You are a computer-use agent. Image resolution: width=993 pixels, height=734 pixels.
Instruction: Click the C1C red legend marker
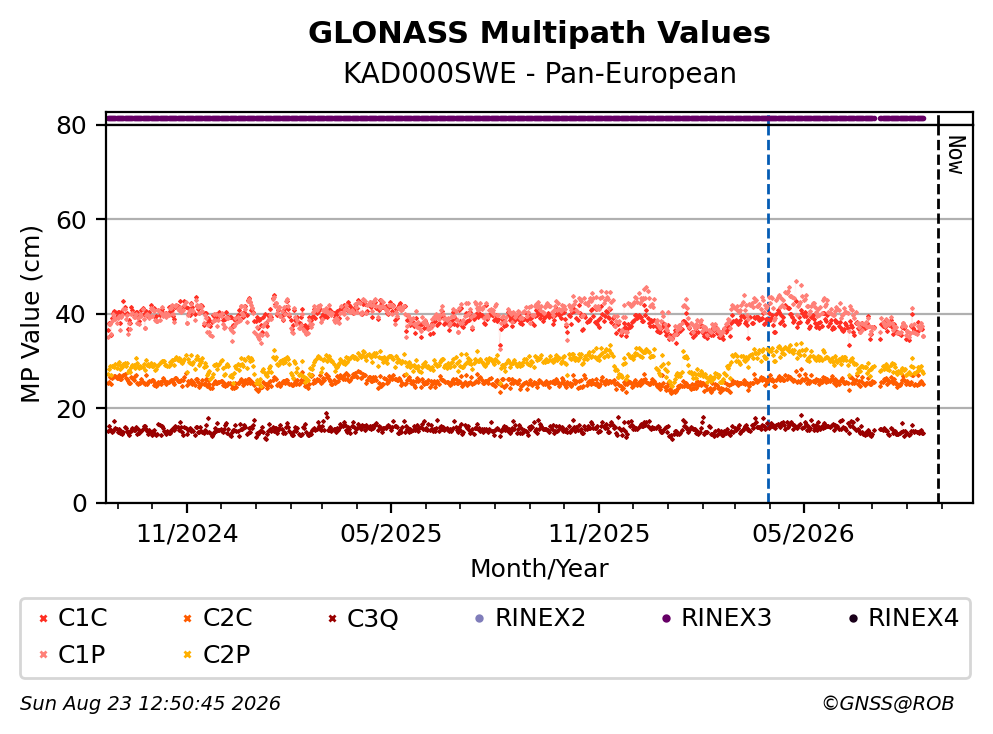click(43, 619)
